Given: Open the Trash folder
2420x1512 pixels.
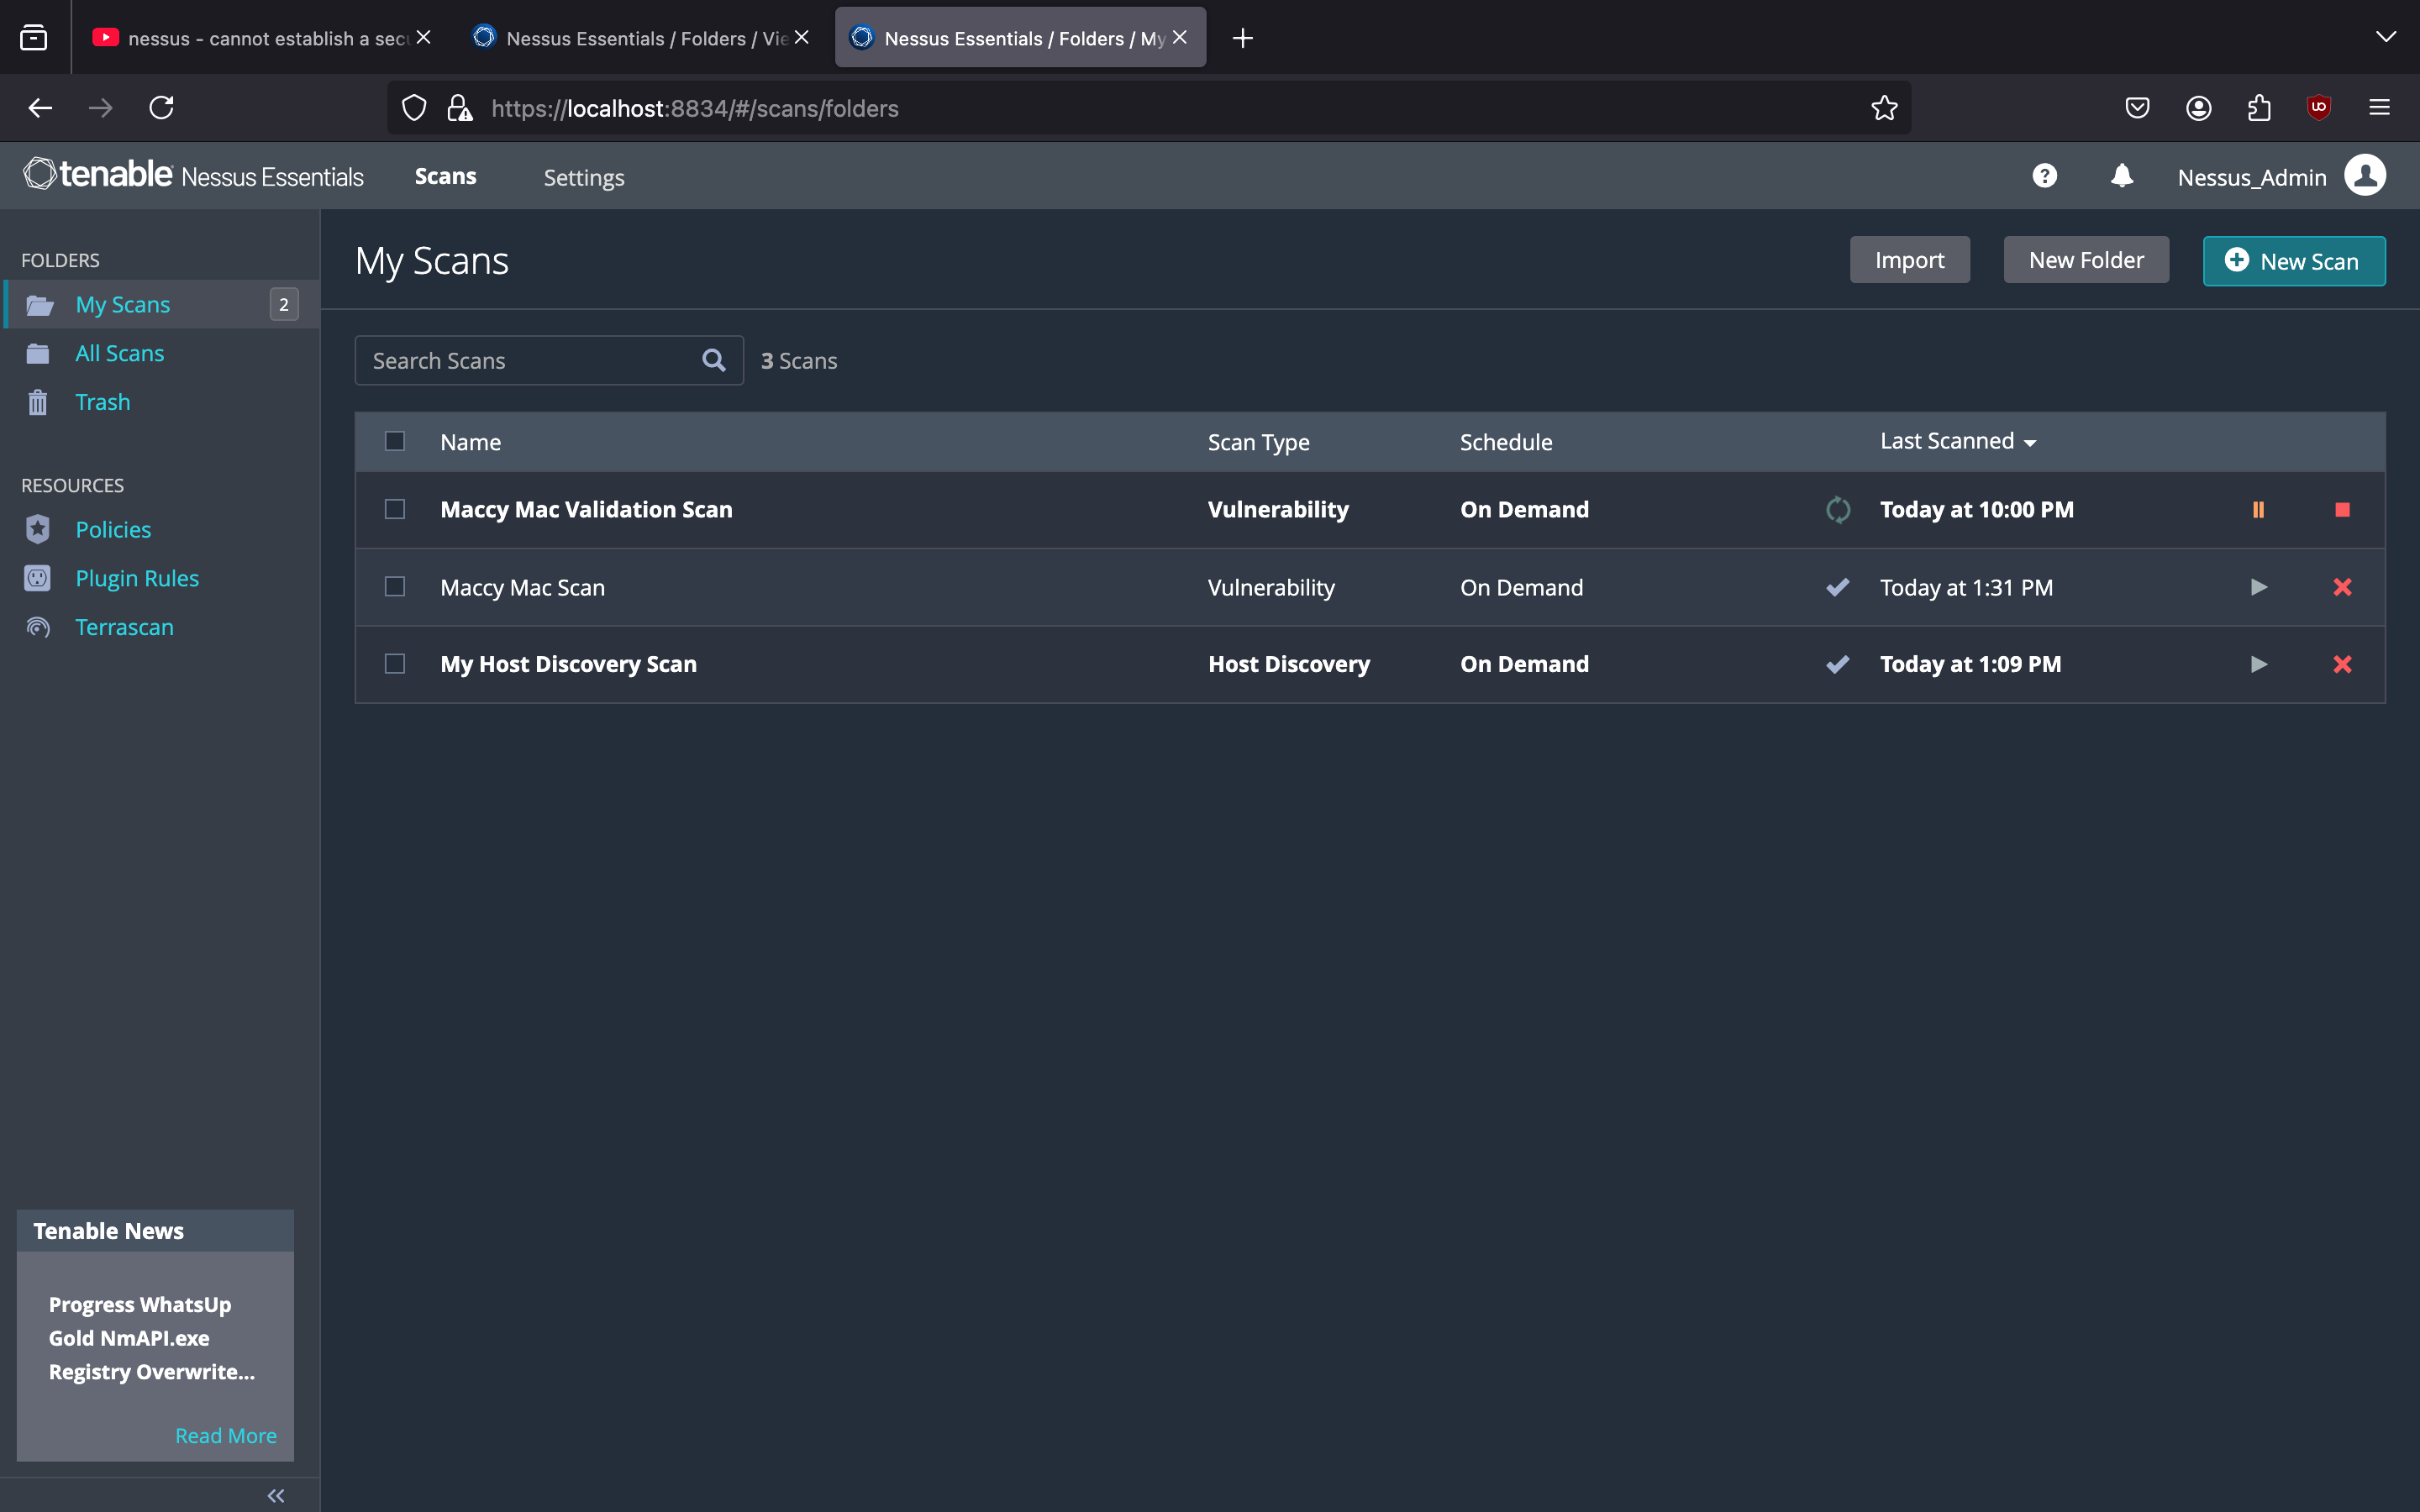Looking at the screenshot, I should pyautogui.click(x=102, y=402).
